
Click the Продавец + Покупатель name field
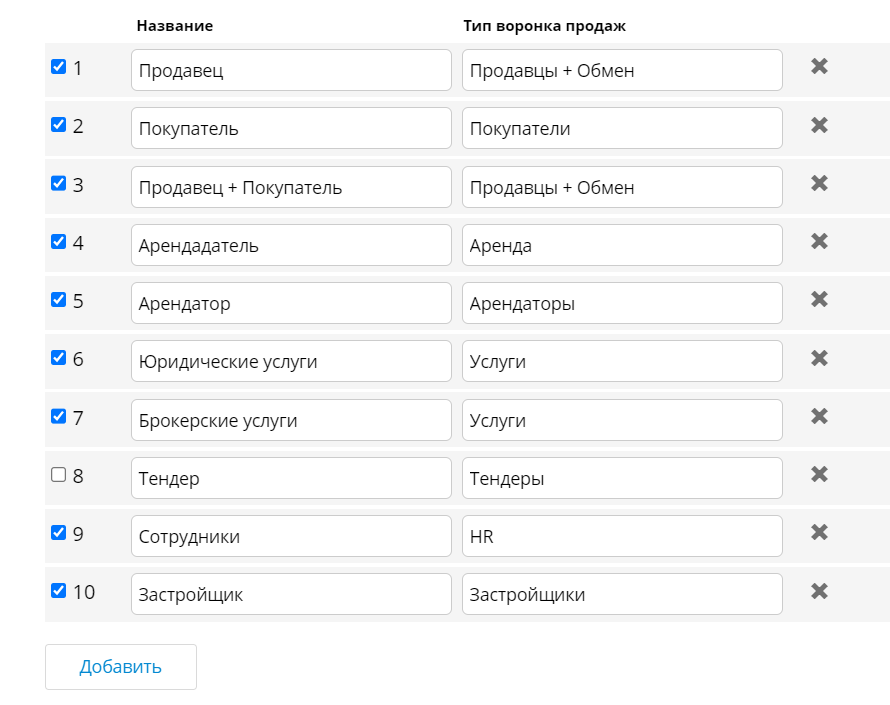[291, 187]
